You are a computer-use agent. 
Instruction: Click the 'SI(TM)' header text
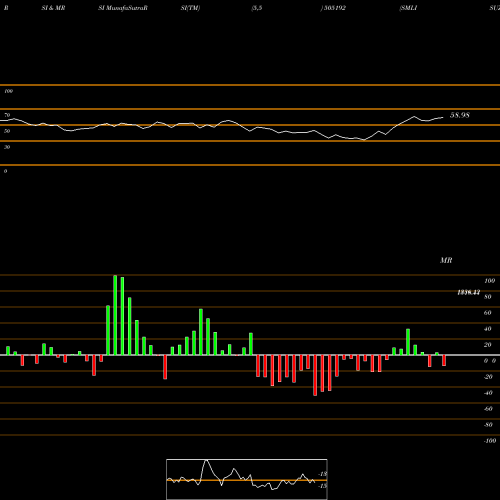click(x=190, y=8)
